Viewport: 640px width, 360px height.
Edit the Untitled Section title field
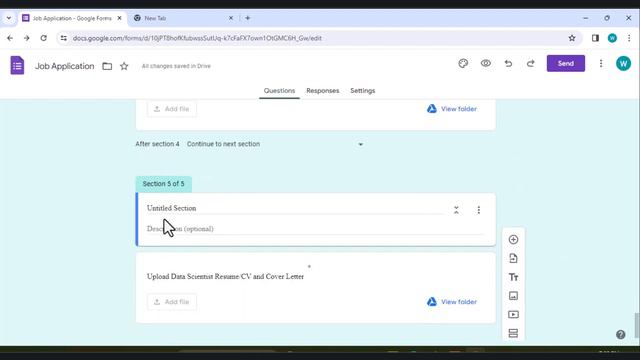tap(295, 208)
